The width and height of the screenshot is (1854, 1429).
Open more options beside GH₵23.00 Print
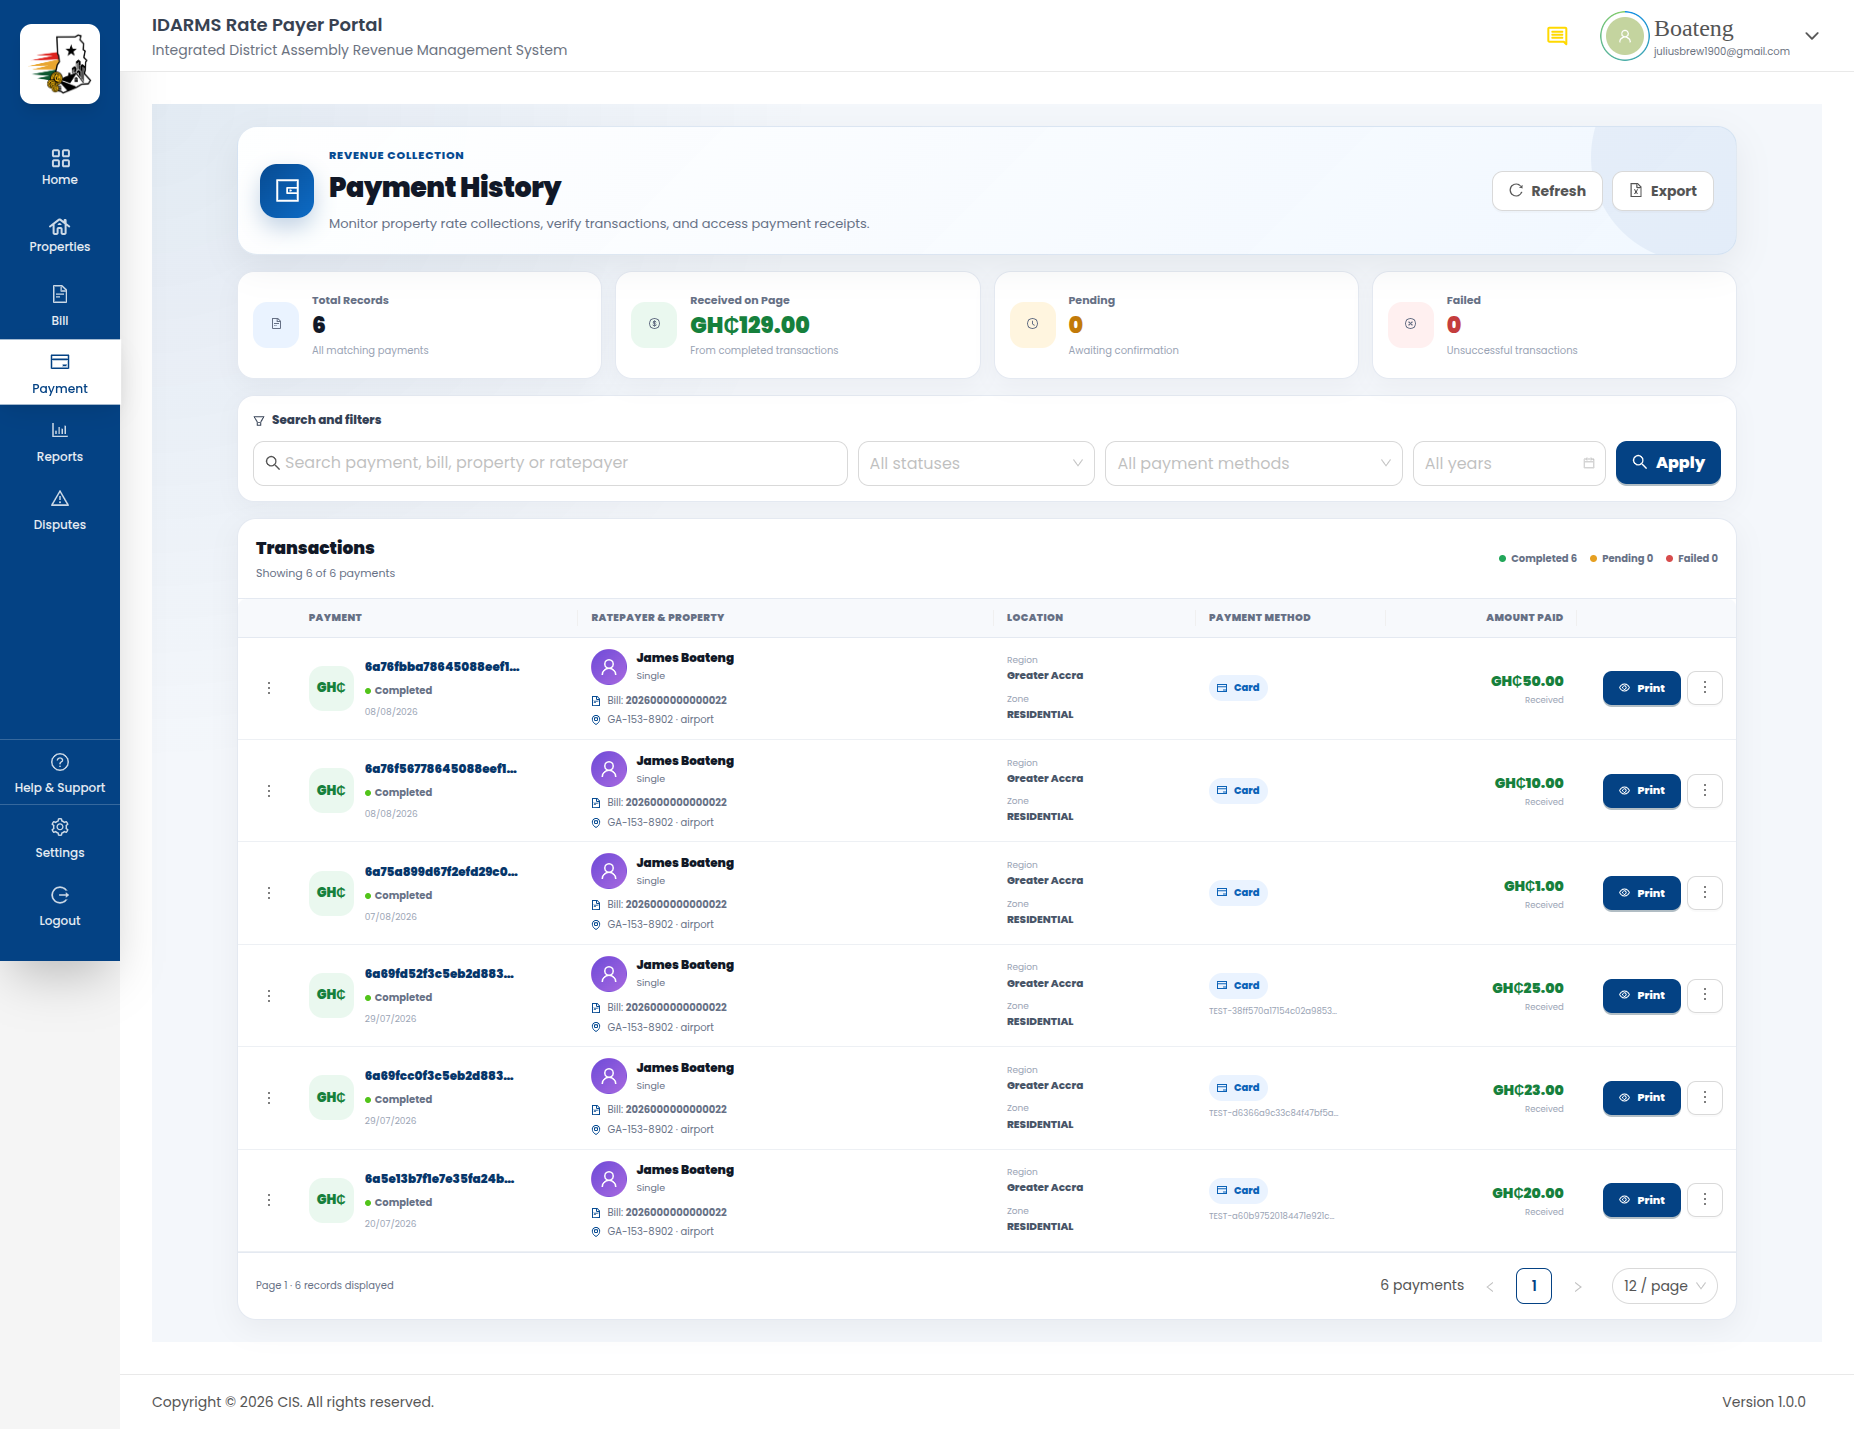[x=1705, y=1098]
